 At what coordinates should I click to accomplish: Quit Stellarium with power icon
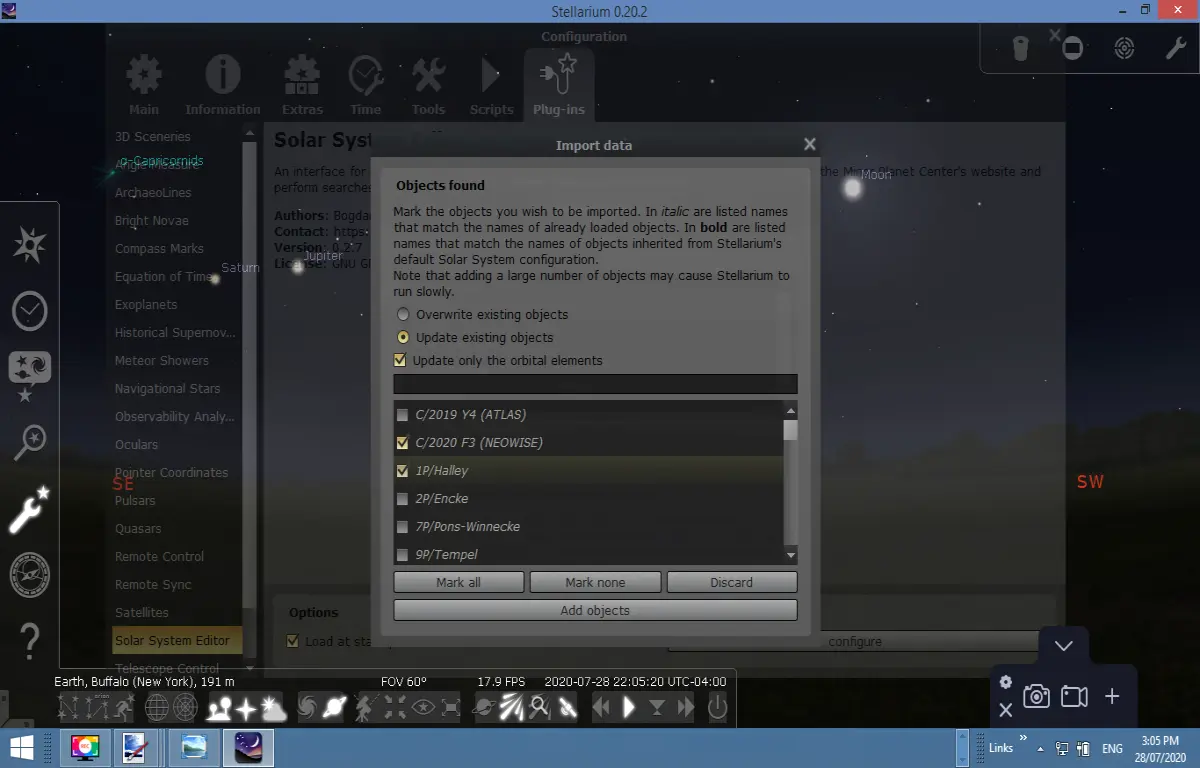pos(717,708)
